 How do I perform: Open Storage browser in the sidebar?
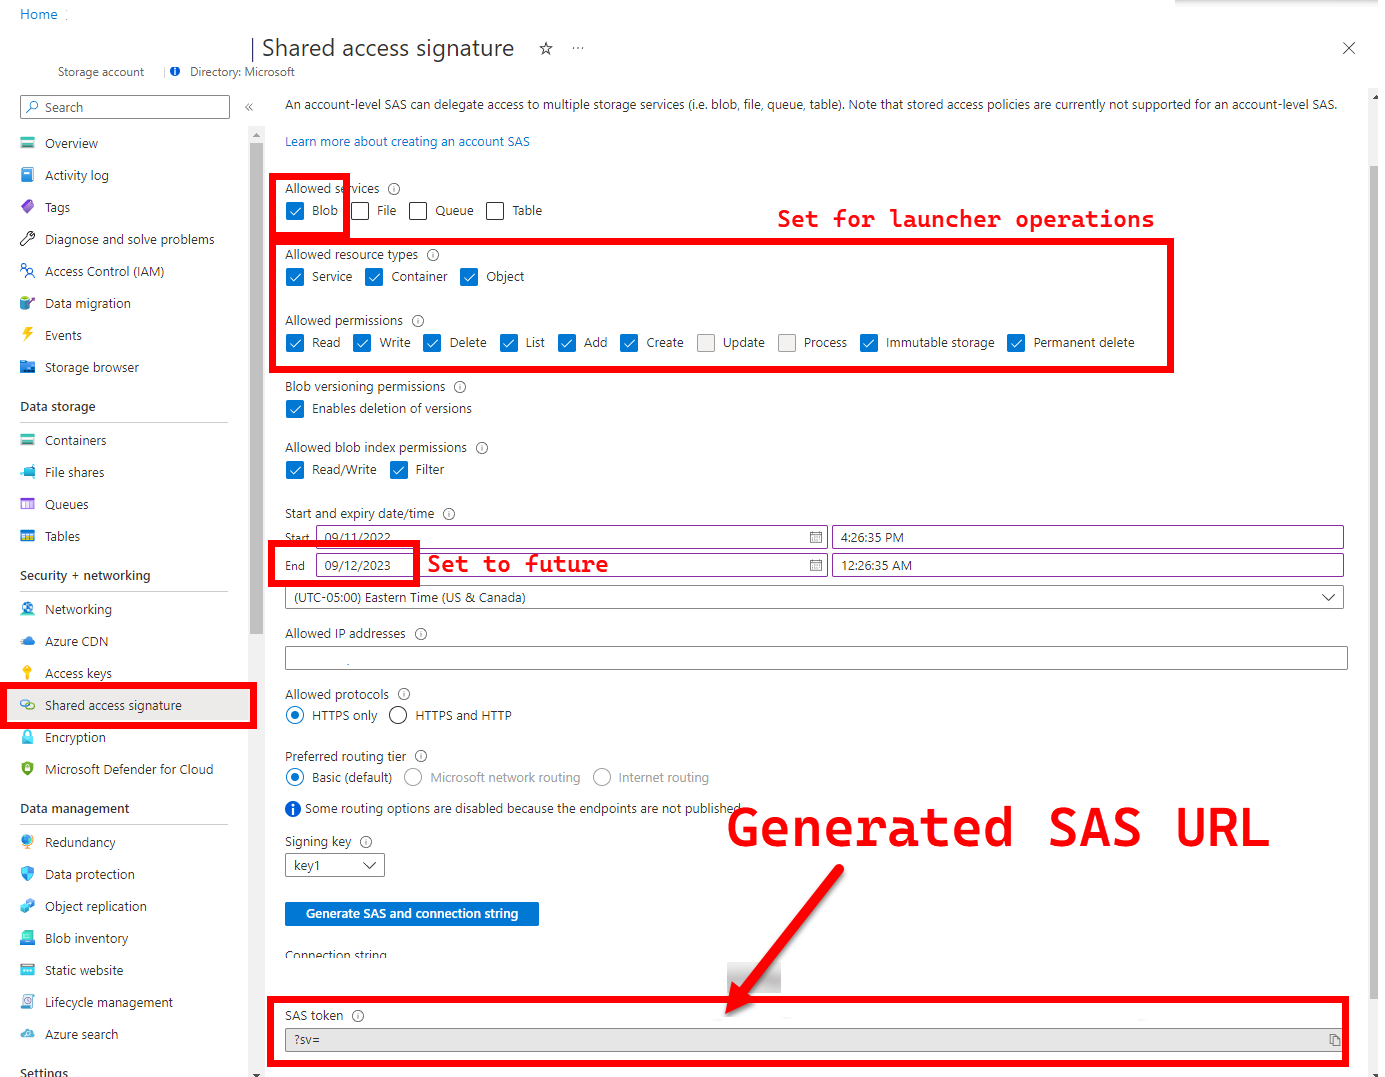(x=91, y=367)
